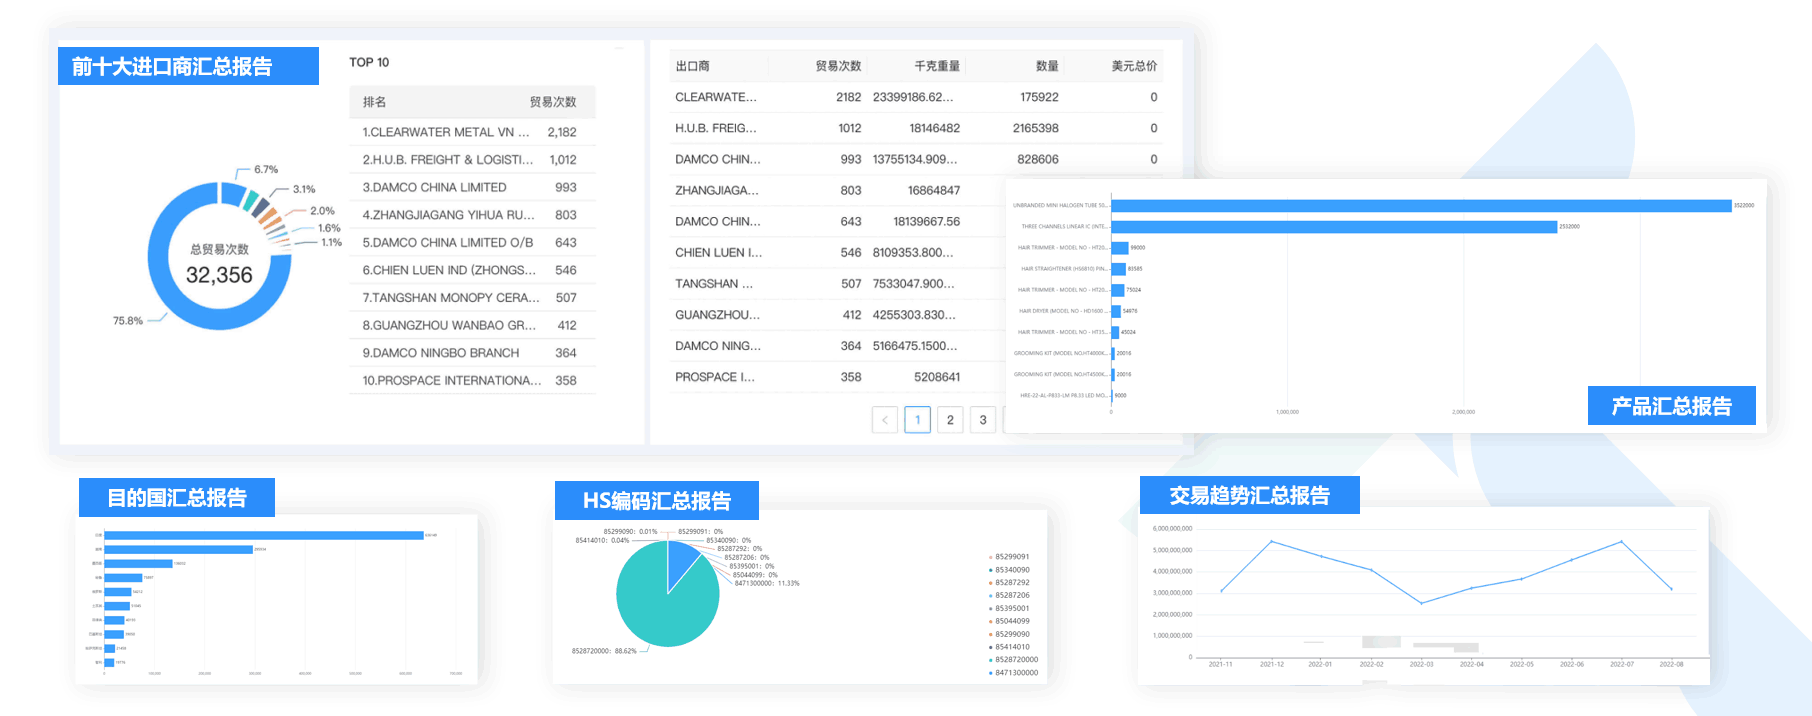Toggle the 85299091 legend entry
Viewport: 1812px width, 716px height.
(x=1011, y=557)
